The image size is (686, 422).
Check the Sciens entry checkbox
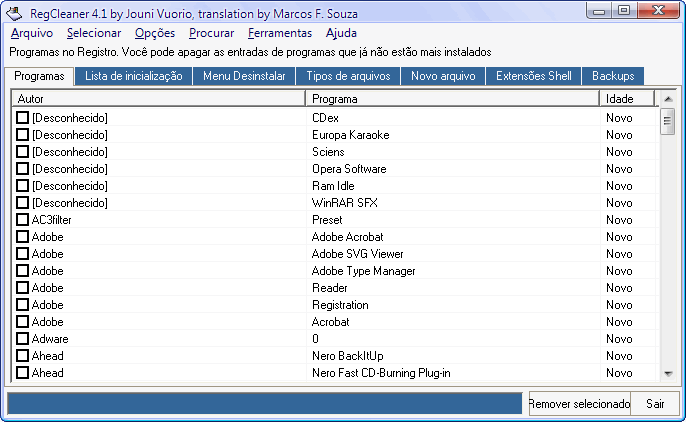coord(22,152)
